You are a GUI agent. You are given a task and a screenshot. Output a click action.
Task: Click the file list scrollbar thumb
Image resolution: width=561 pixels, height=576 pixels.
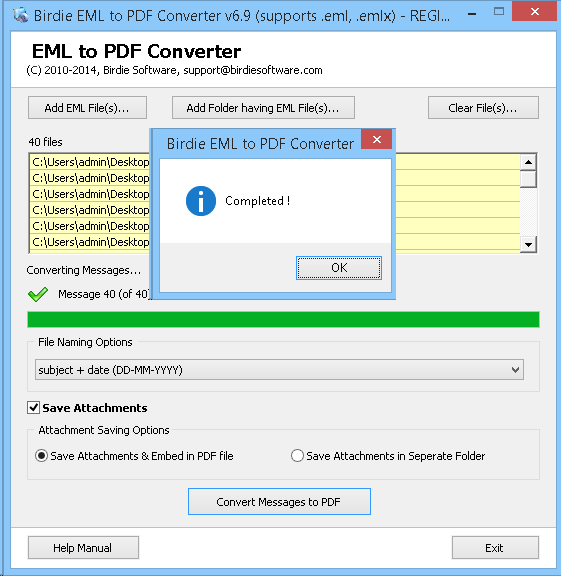528,179
